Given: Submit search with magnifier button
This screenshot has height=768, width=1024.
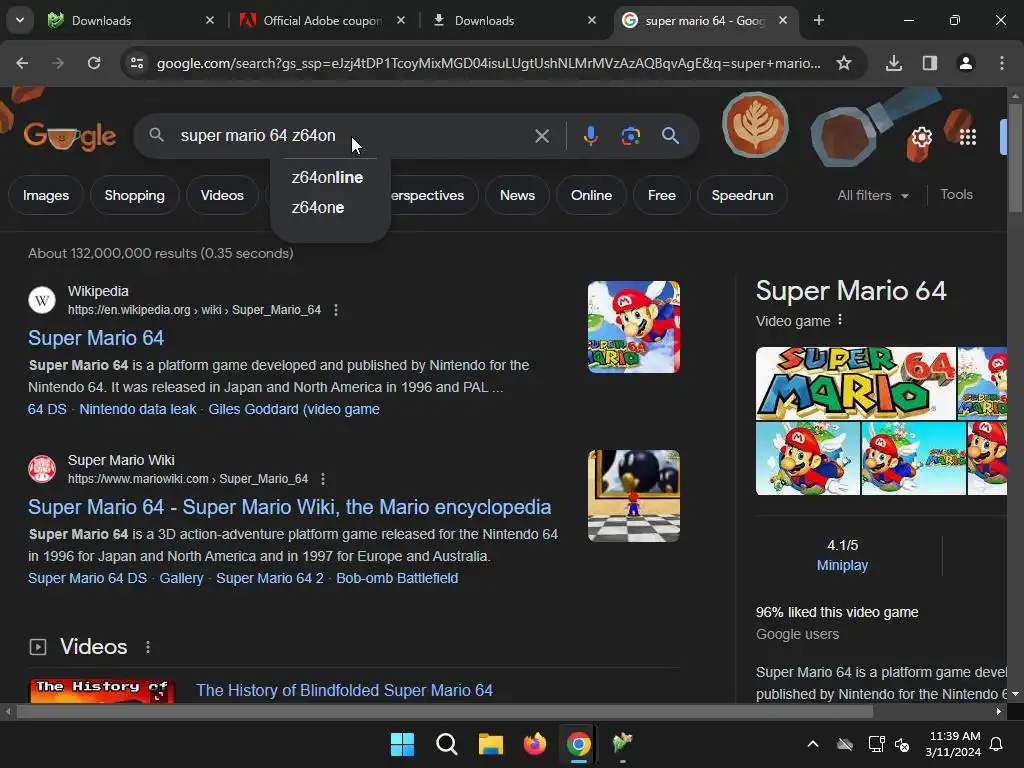Looking at the screenshot, I should 670,136.
